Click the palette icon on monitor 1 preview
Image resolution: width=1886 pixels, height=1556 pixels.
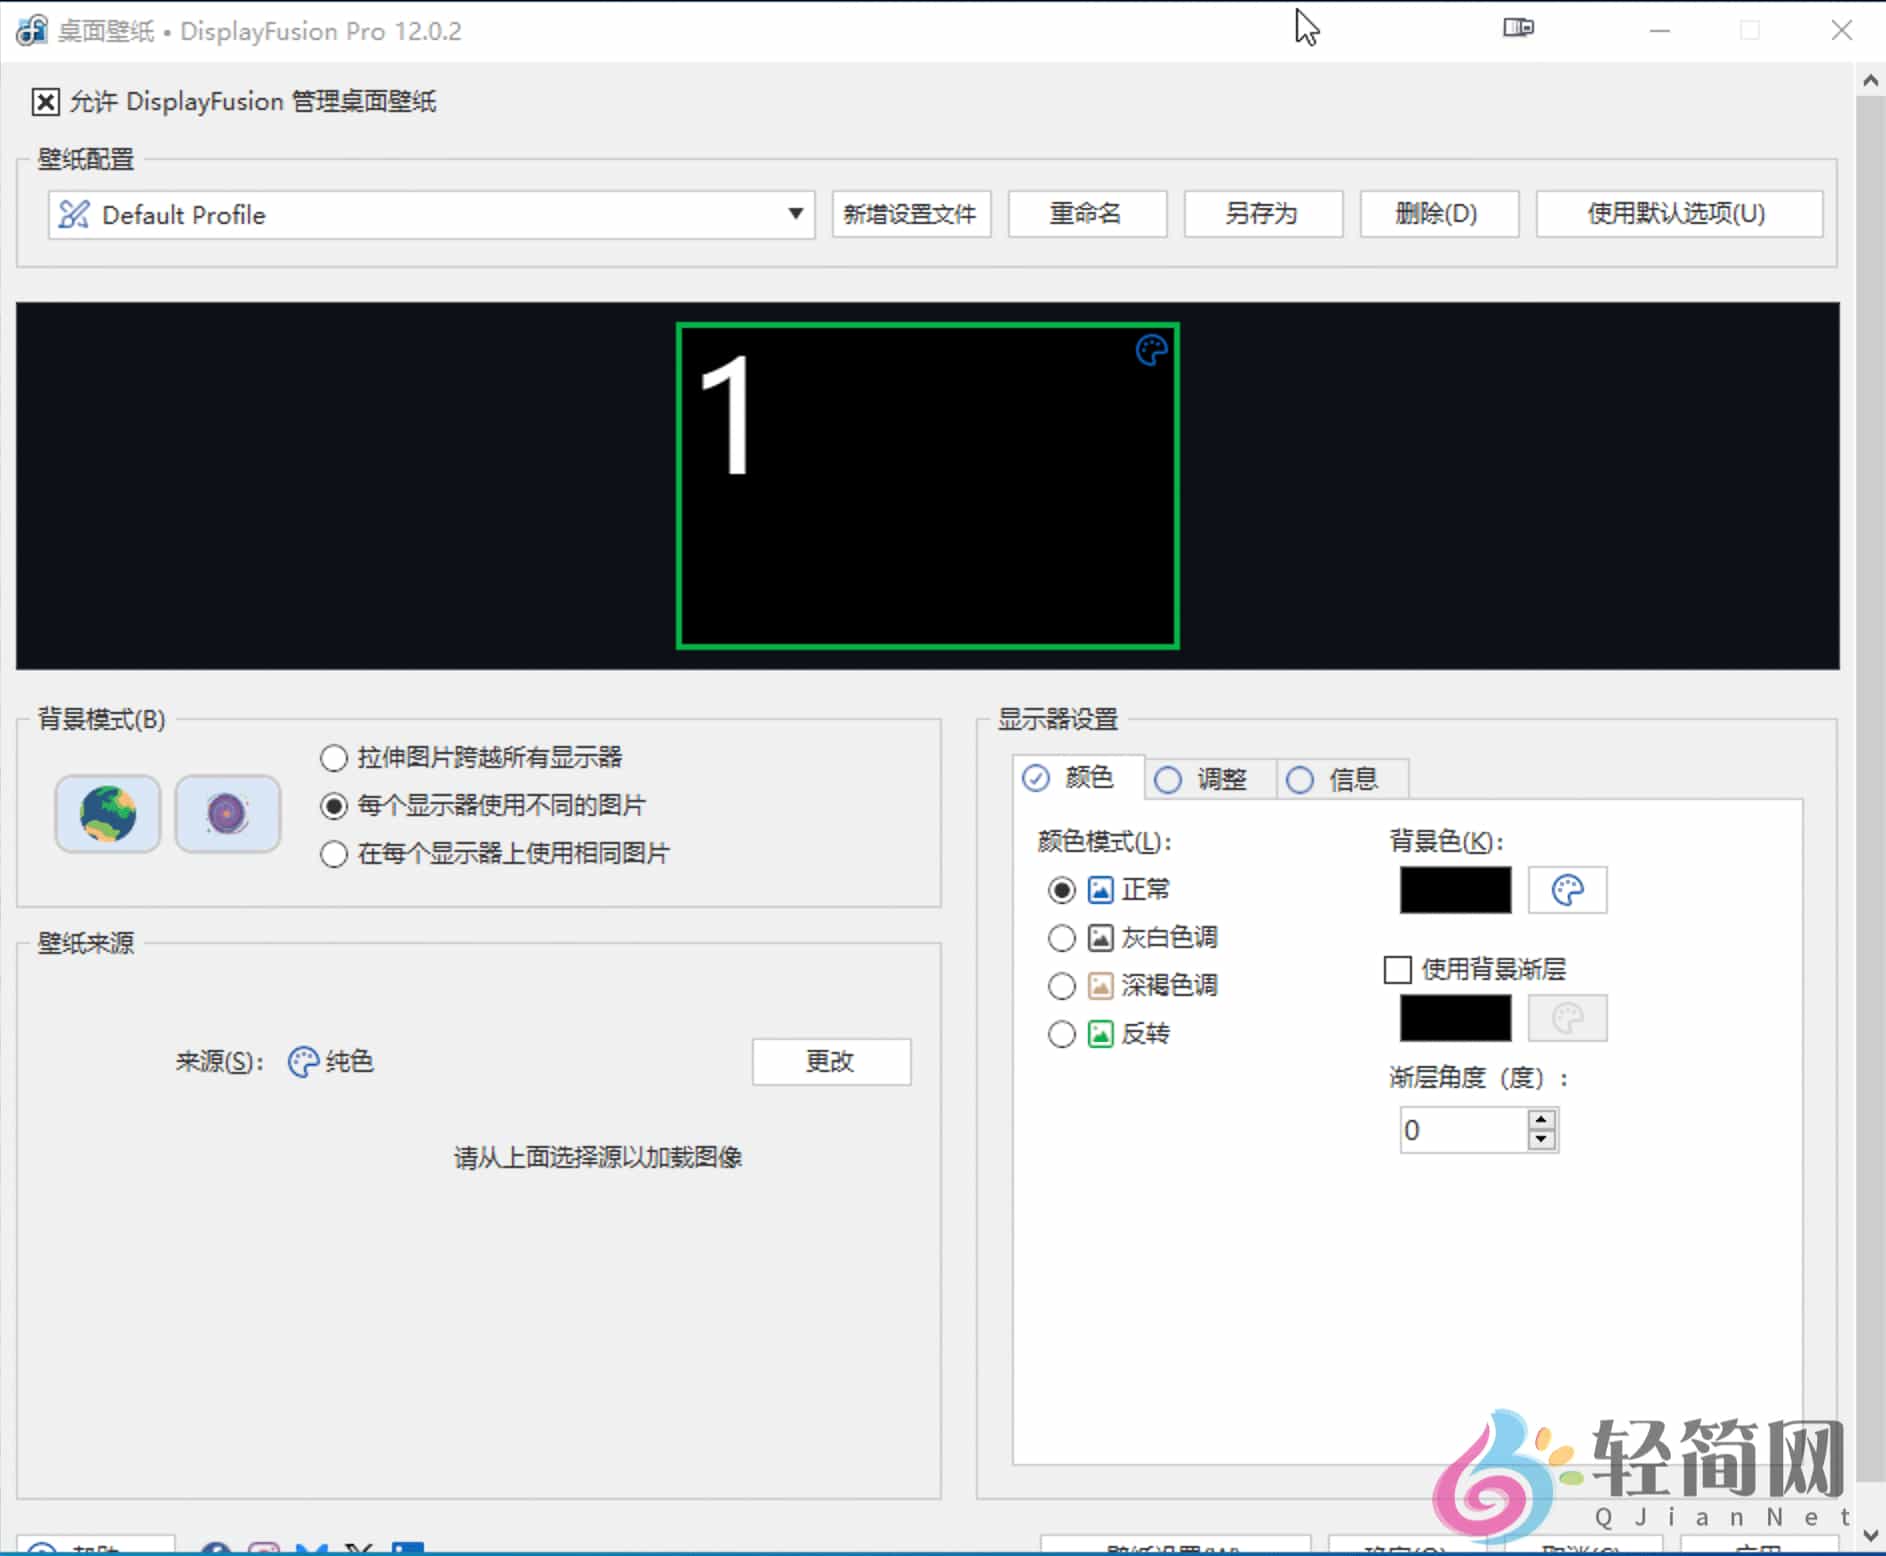tap(1151, 350)
